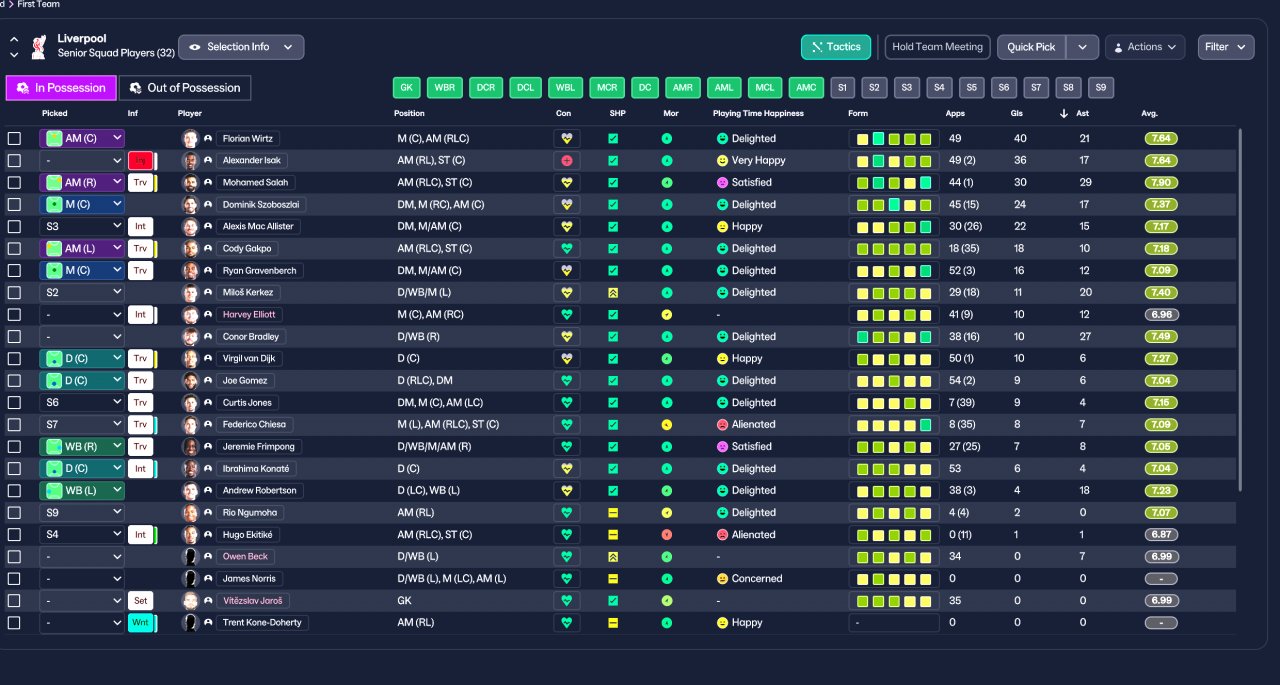Open the Quick Pick arrow dropdown
This screenshot has height=685, width=1280.
[x=1082, y=47]
